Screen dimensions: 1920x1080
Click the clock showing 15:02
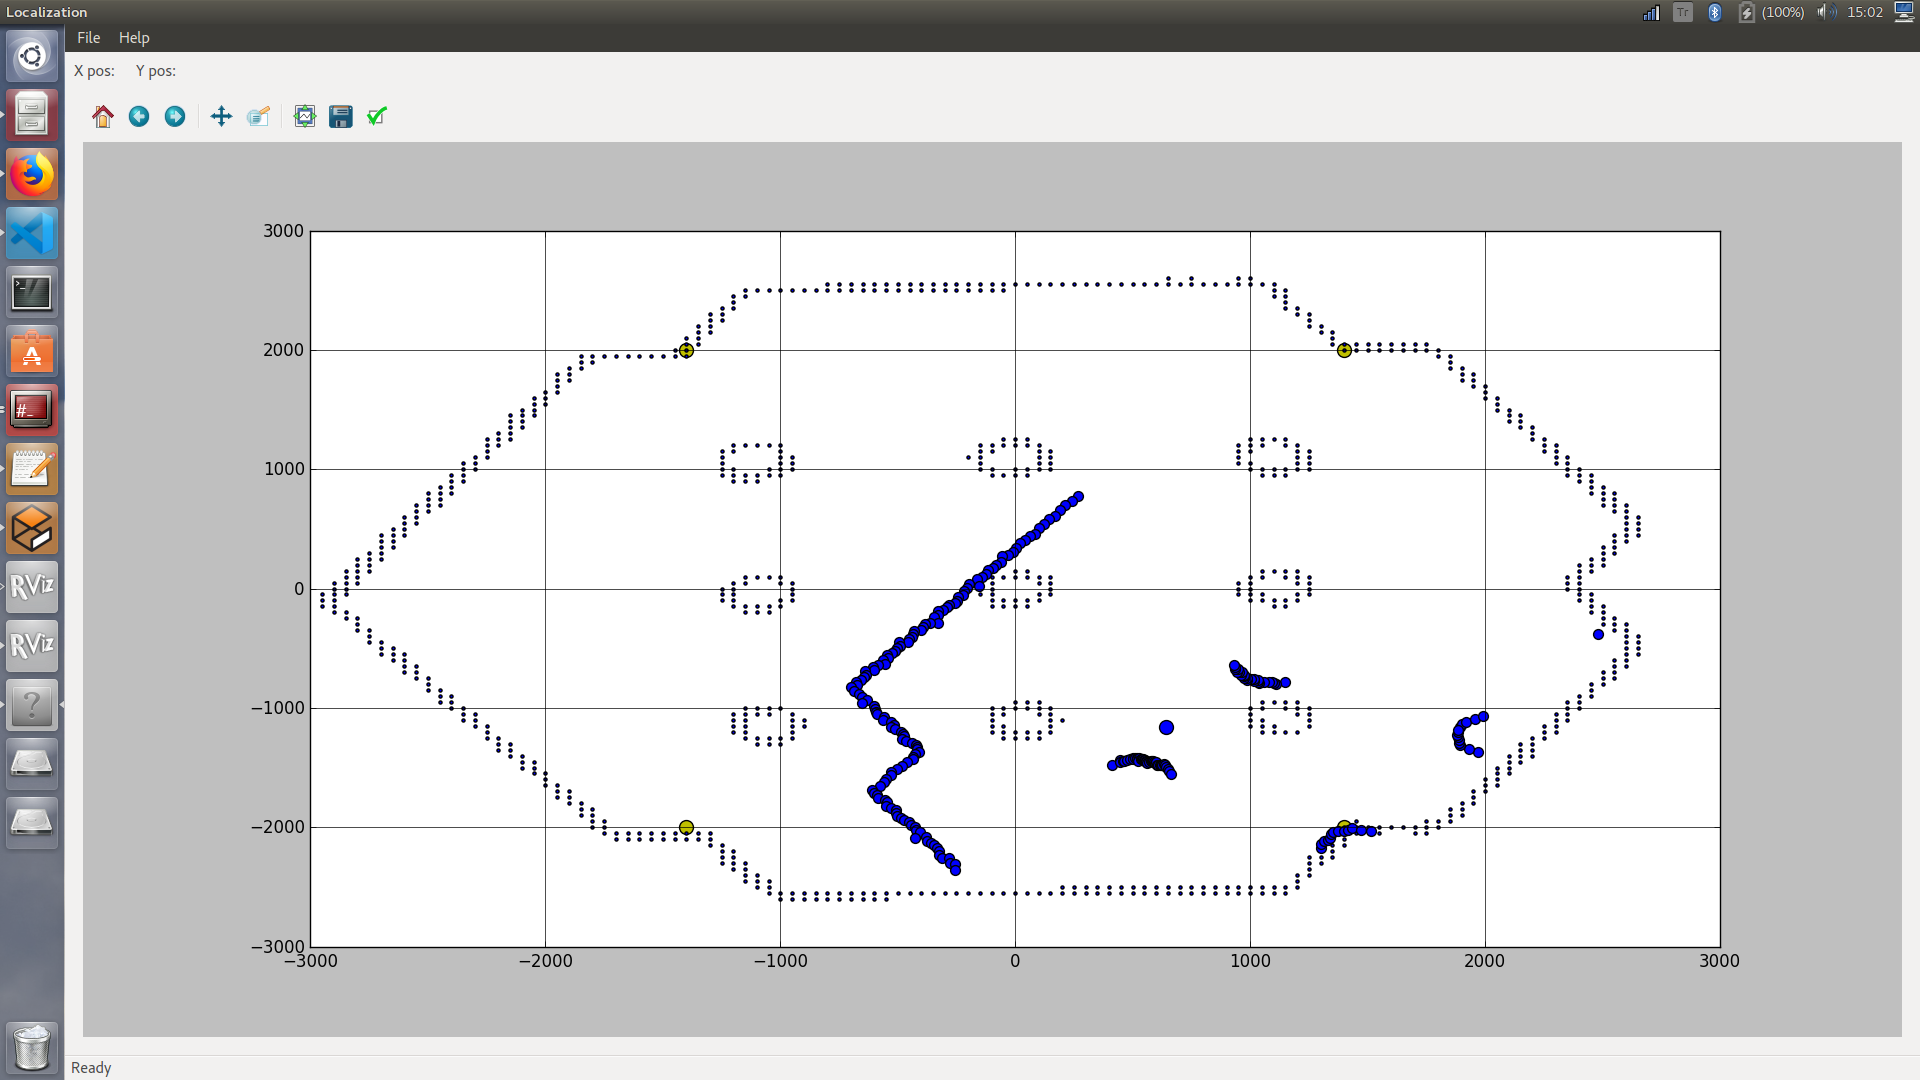(x=1865, y=12)
